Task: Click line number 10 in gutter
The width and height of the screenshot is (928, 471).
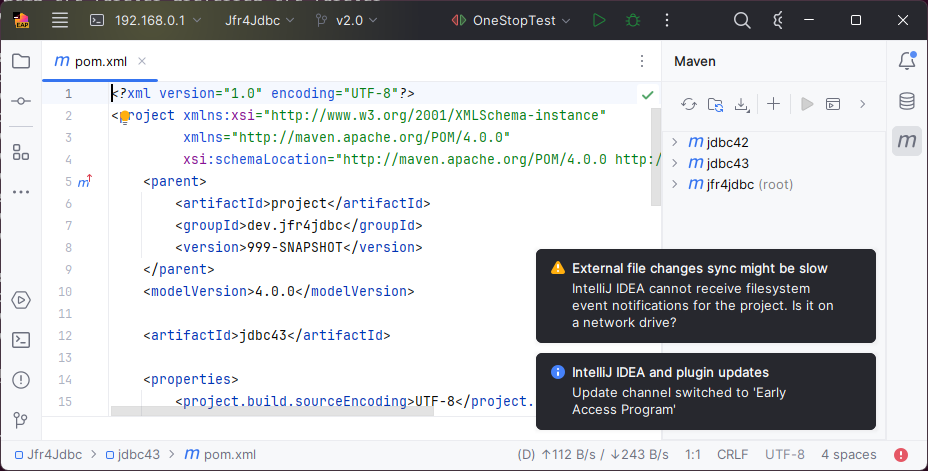Action: pos(65,292)
